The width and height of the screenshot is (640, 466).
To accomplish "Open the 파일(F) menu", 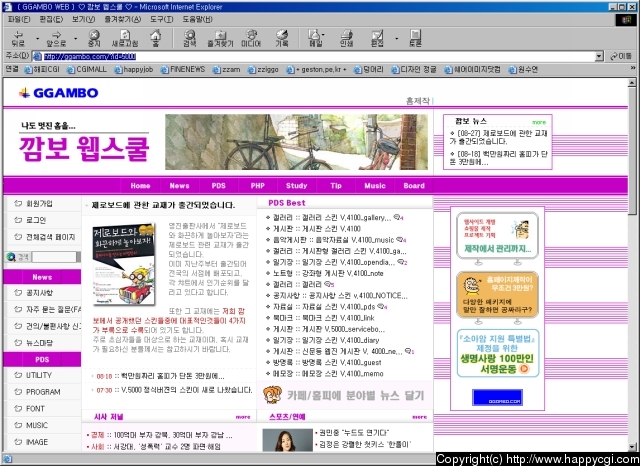I will [x=19, y=19].
